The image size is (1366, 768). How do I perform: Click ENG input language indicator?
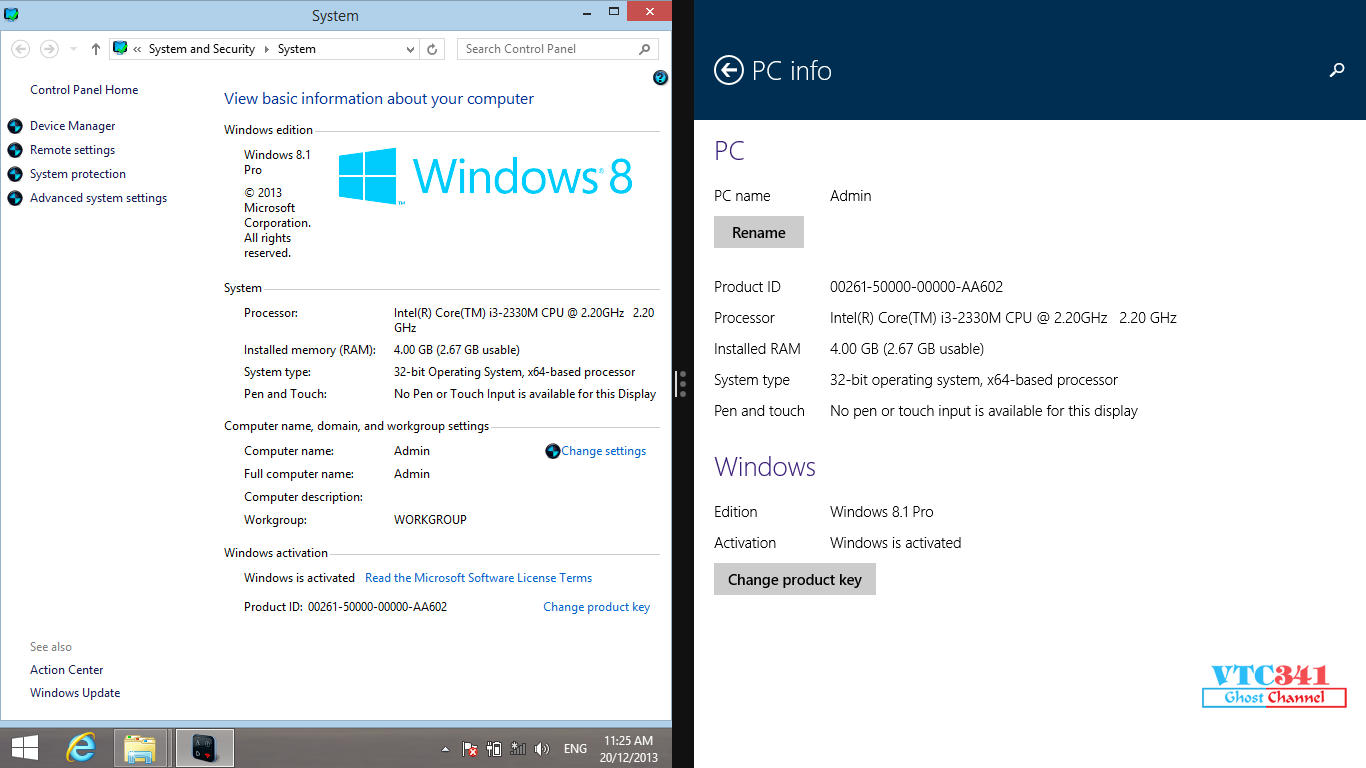(x=575, y=749)
